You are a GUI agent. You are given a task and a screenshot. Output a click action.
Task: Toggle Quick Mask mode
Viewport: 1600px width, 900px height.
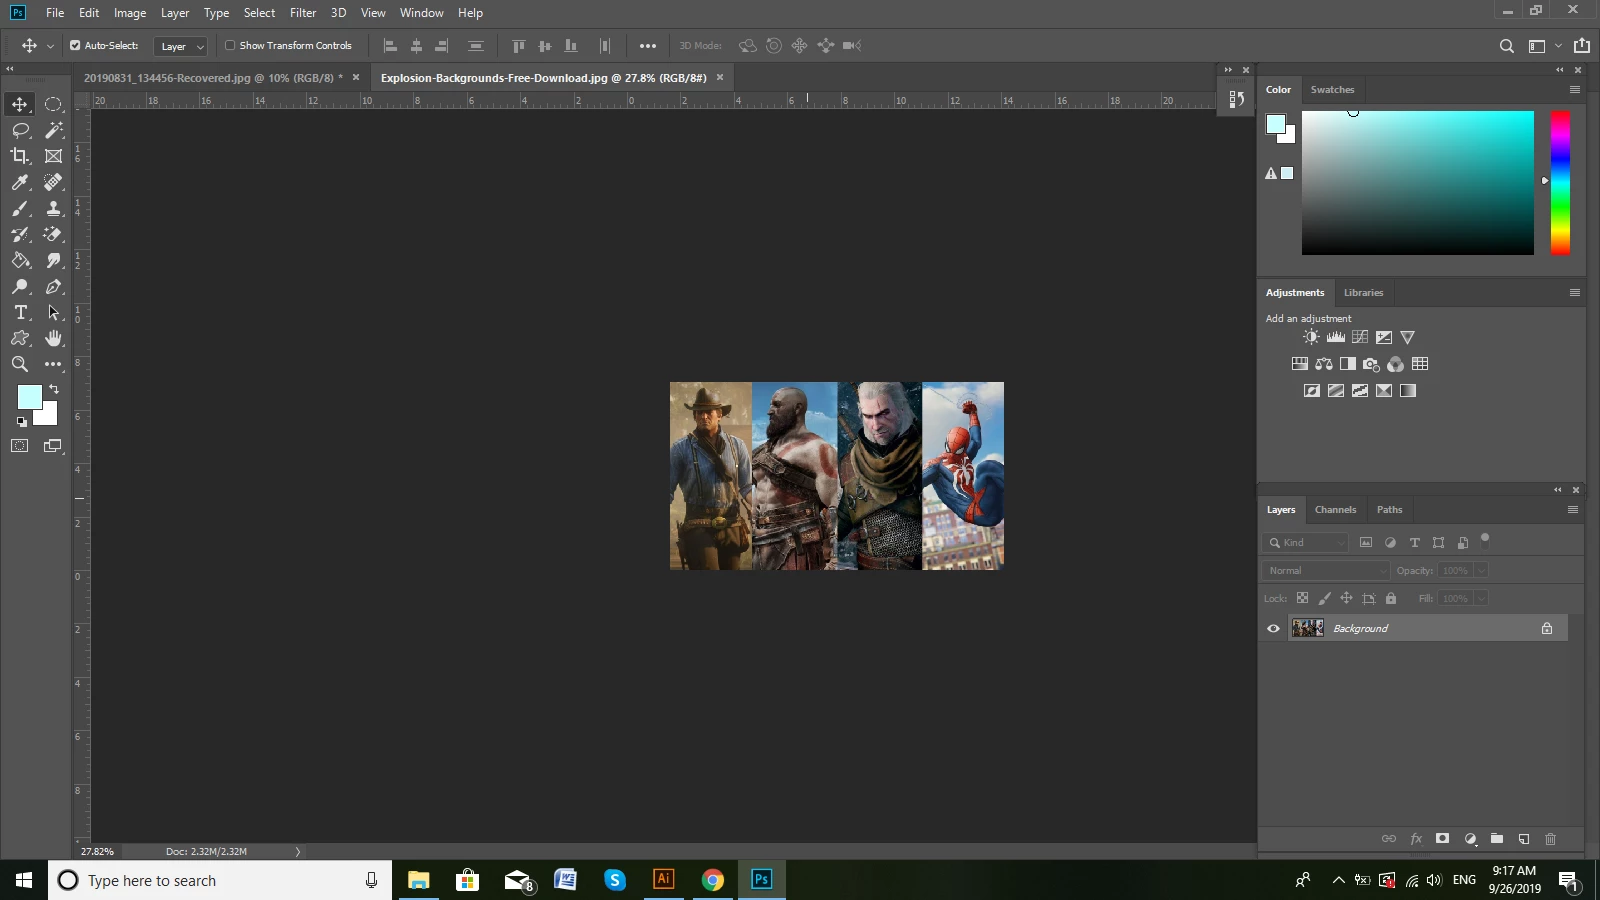[x=20, y=446]
